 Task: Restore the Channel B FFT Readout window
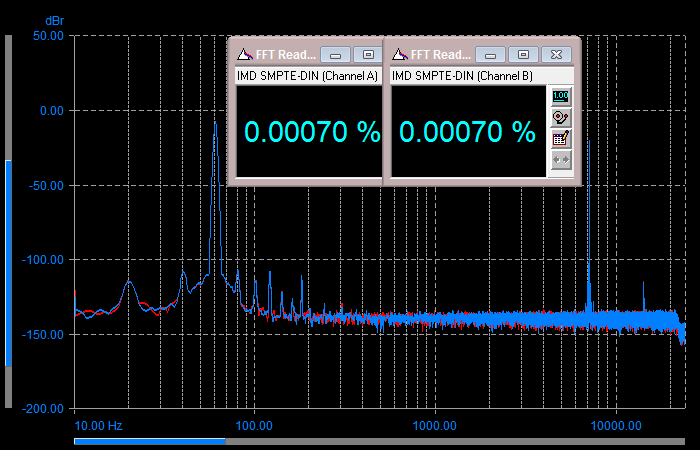[x=523, y=54]
